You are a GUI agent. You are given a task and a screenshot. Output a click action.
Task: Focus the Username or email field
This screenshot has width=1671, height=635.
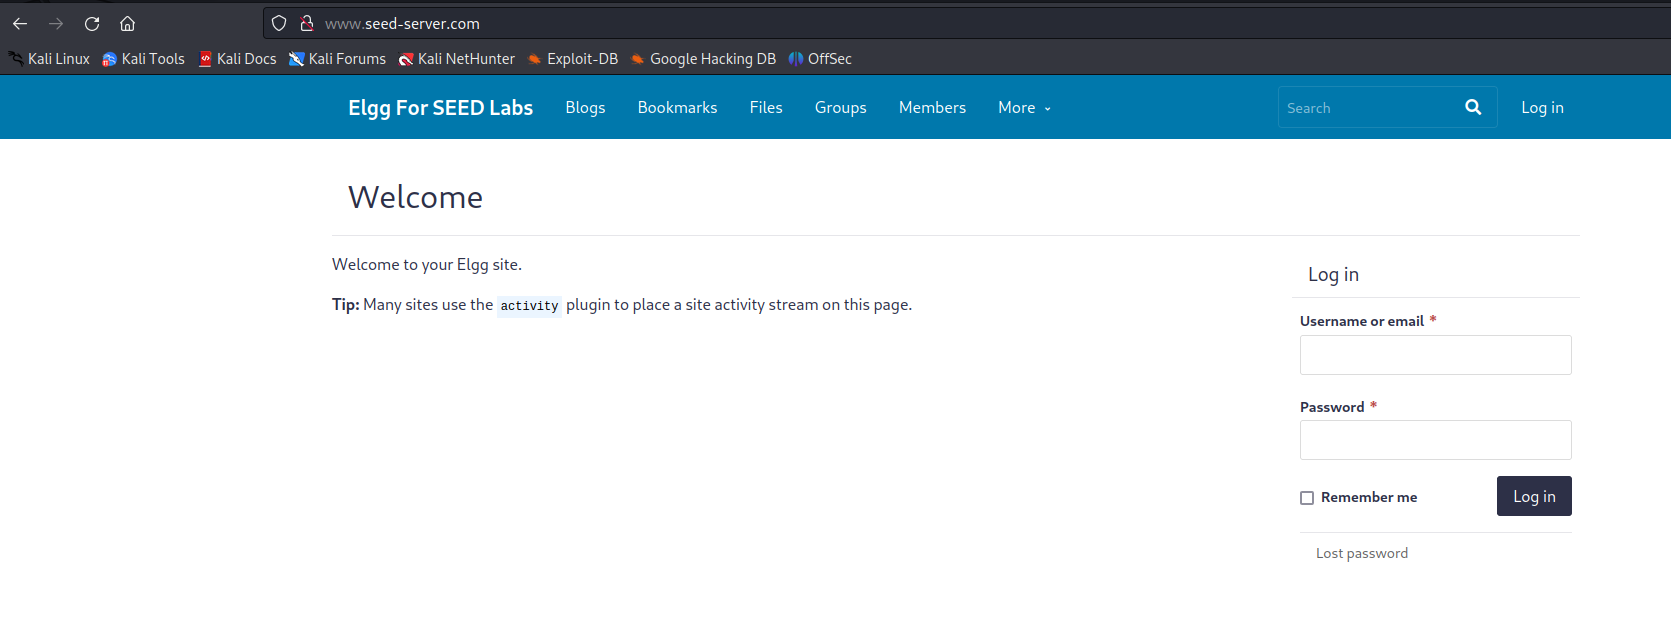click(x=1435, y=355)
